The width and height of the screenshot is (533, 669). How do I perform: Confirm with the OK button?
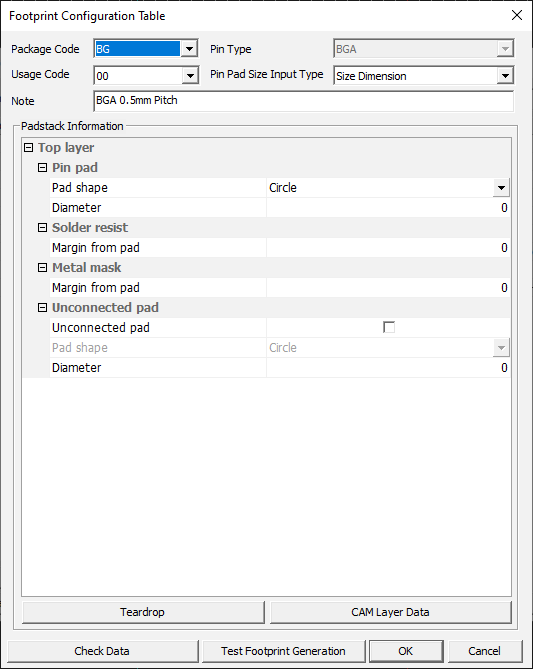406,651
